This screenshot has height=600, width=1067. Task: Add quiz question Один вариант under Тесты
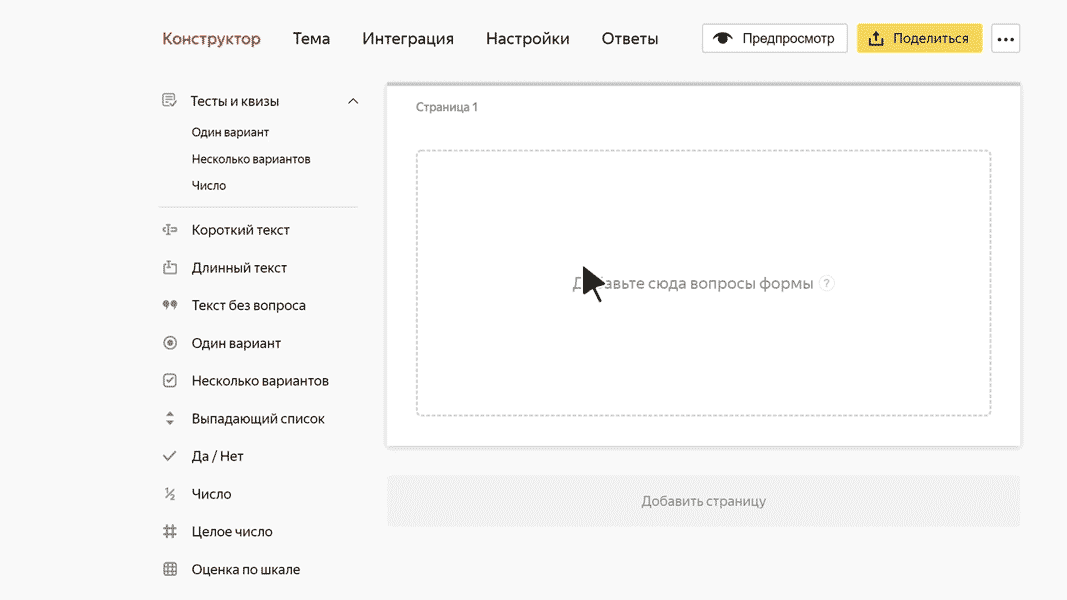tap(230, 132)
